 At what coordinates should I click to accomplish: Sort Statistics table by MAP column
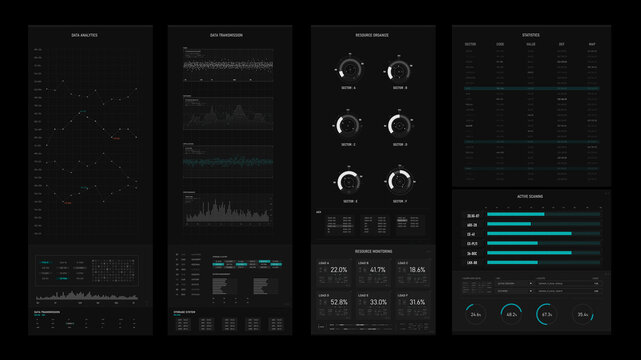[x=592, y=44]
